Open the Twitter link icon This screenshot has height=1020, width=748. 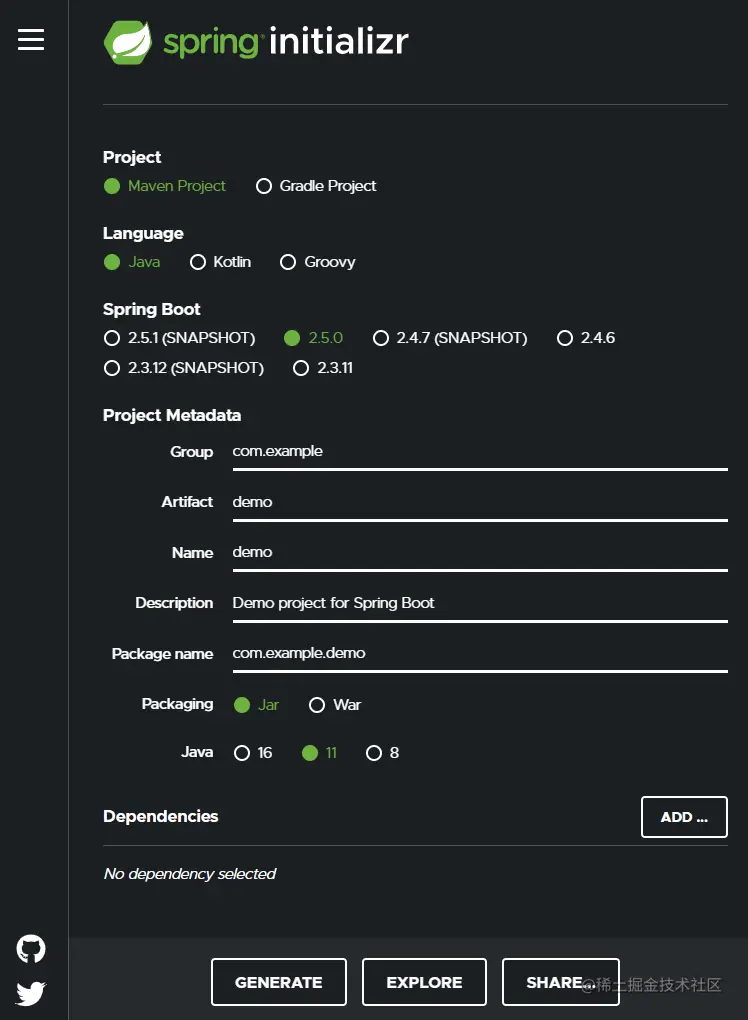[31, 993]
